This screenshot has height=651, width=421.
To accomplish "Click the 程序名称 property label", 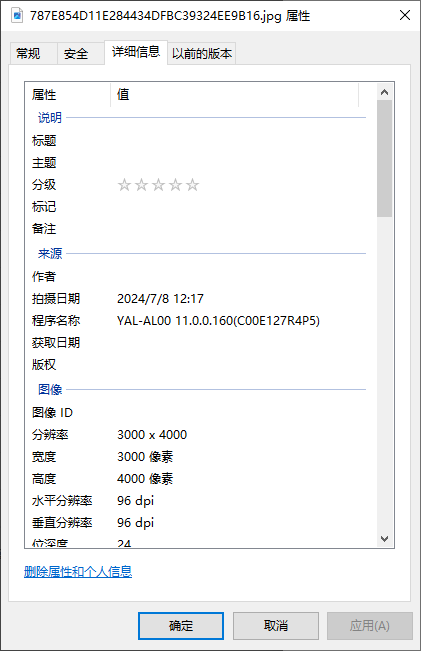I will (56, 321).
